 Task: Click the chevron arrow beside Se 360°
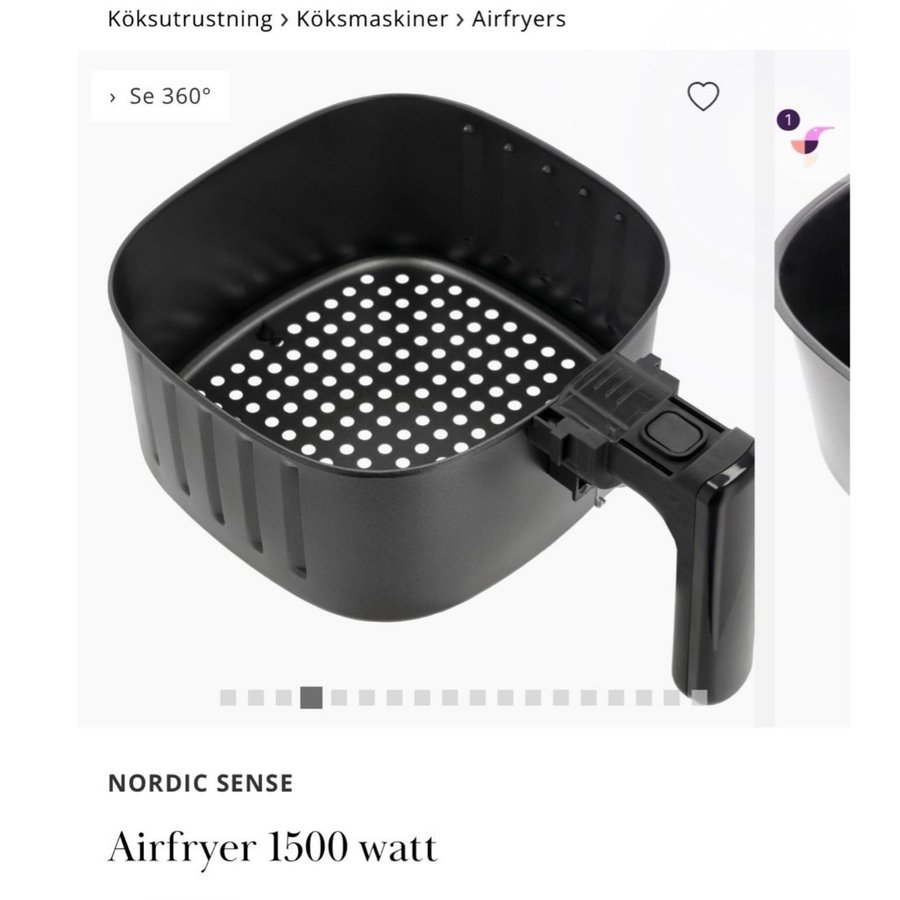coord(112,97)
